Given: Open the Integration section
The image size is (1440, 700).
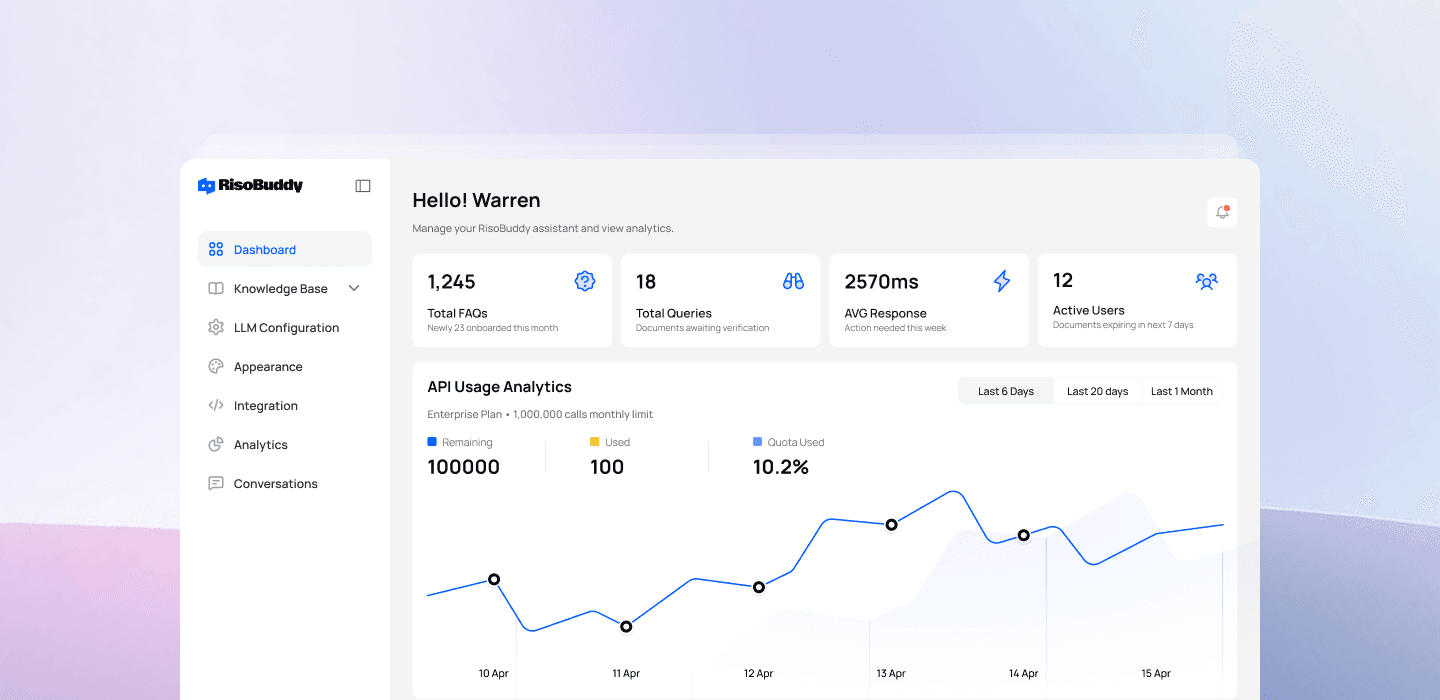Looking at the screenshot, I should tap(285, 406).
